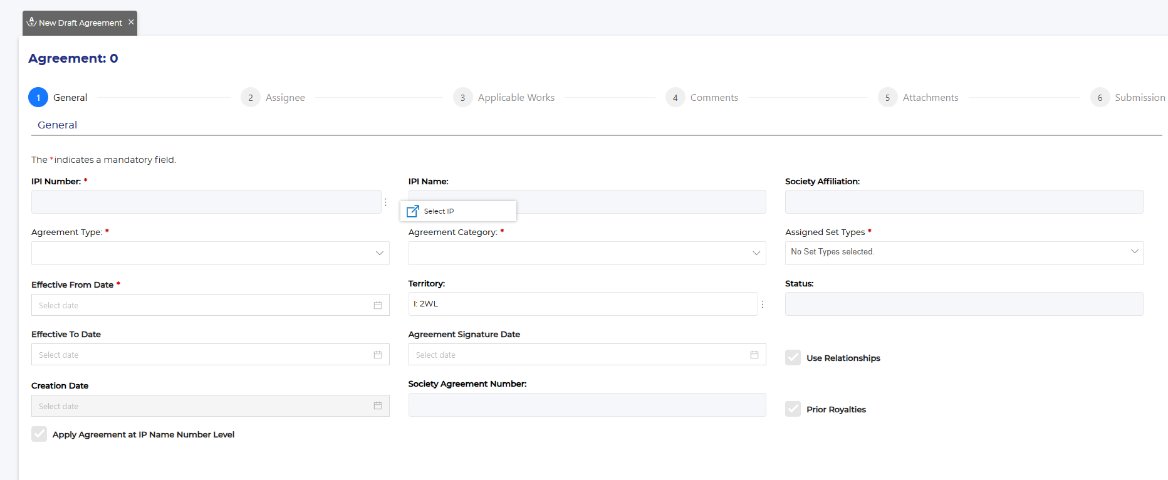The width and height of the screenshot is (1168, 480).
Task: Close the New Draft Agreement tab
Action: pos(131,22)
